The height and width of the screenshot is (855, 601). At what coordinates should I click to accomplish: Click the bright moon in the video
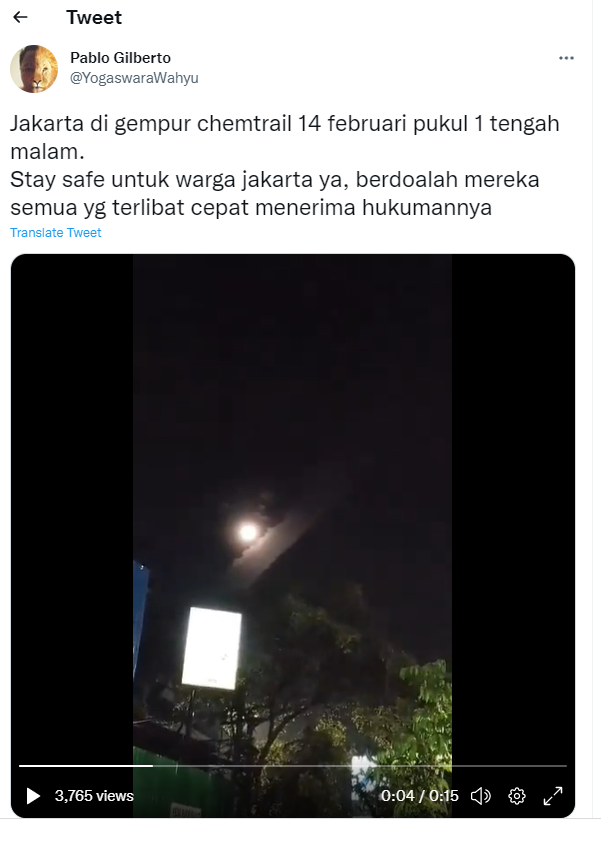[248, 532]
